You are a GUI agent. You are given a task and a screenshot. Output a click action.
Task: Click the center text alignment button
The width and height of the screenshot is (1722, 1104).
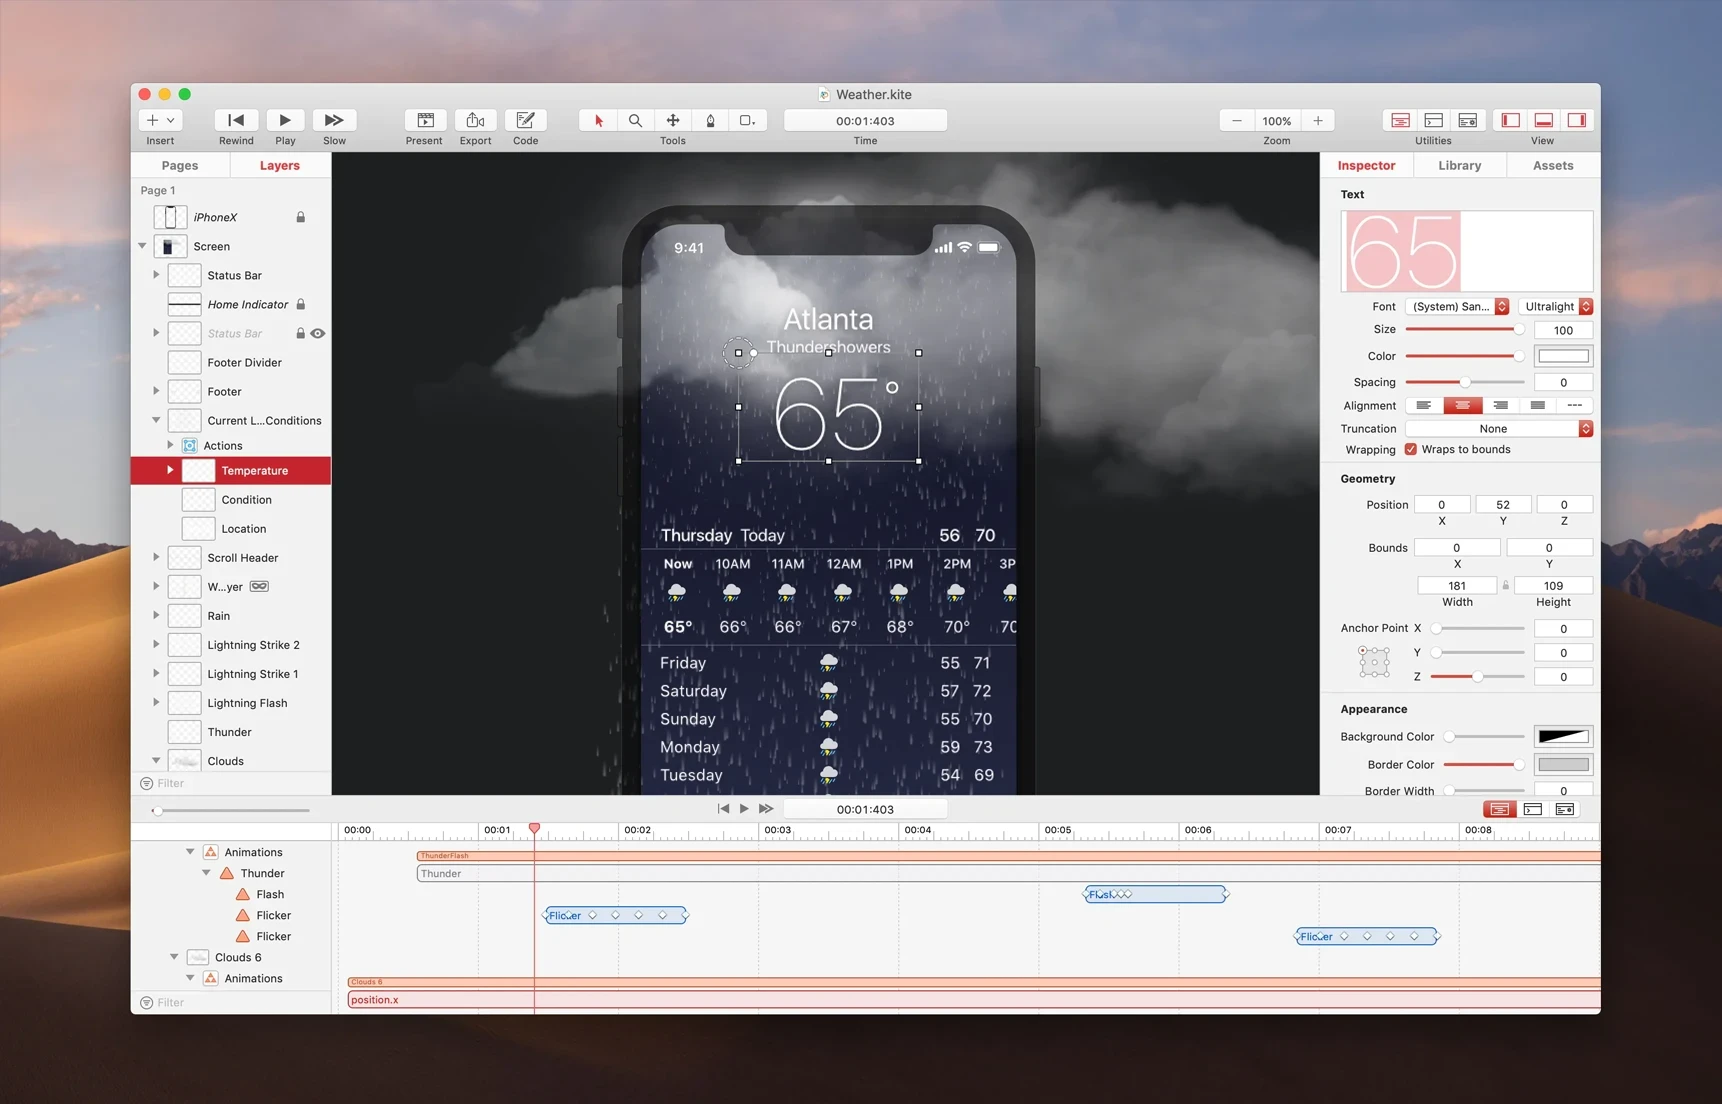[1462, 405]
